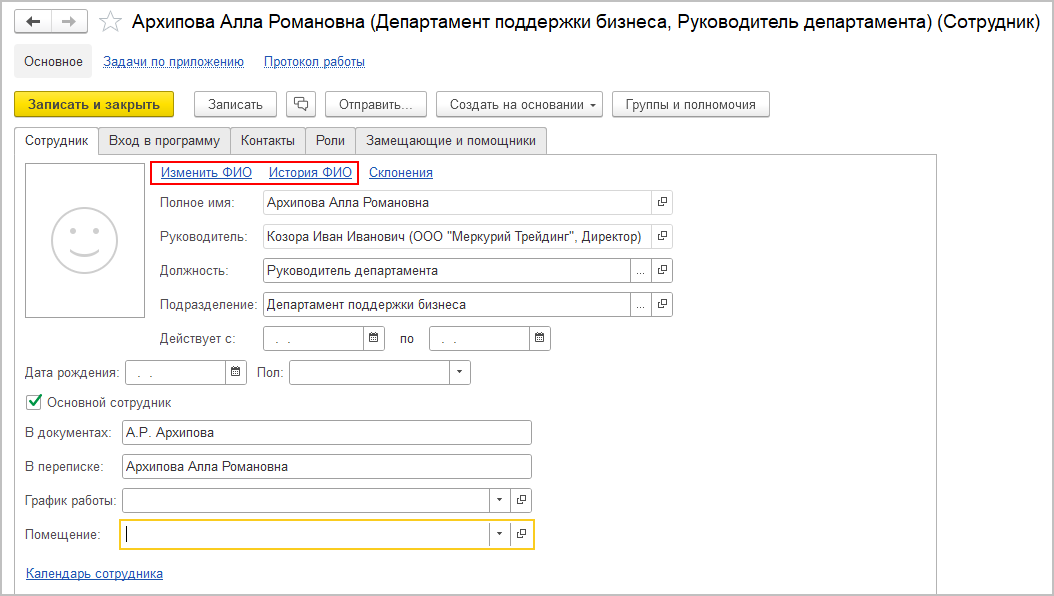
Task: Click the Изменить ФИО link
Action: (x=206, y=172)
